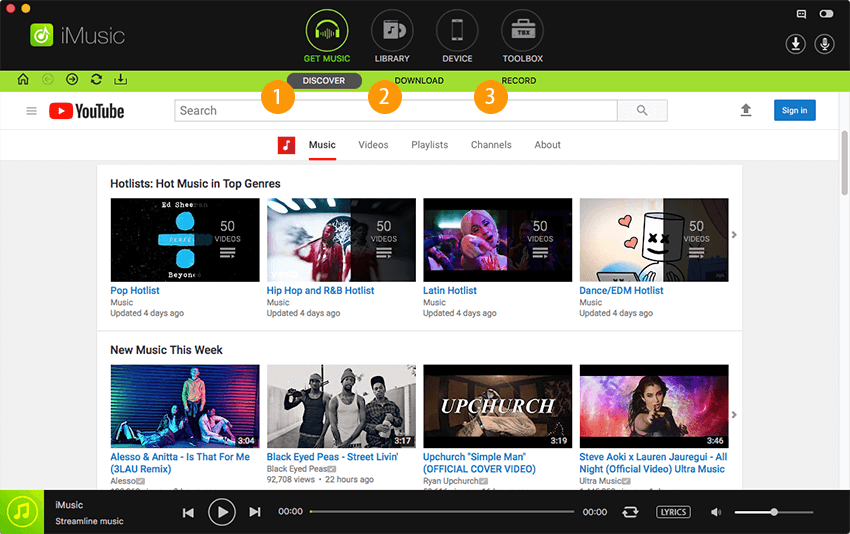Click the YouTube logo
The width and height of the screenshot is (850, 534).
pos(87,111)
